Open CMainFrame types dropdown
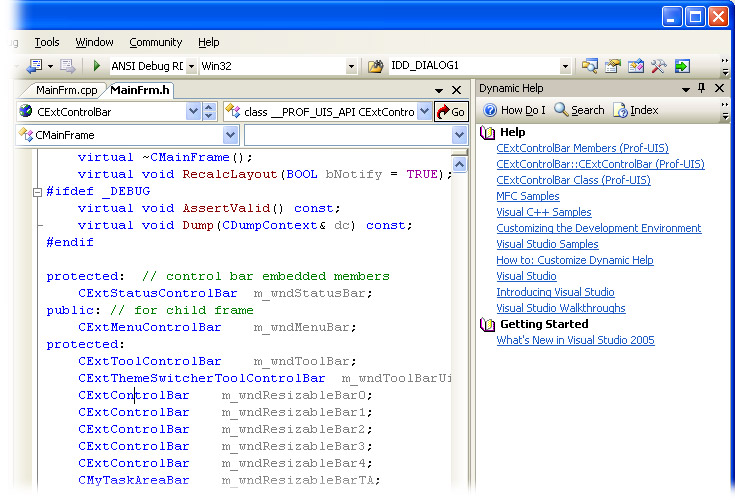This screenshot has height=500, width=735. point(230,135)
